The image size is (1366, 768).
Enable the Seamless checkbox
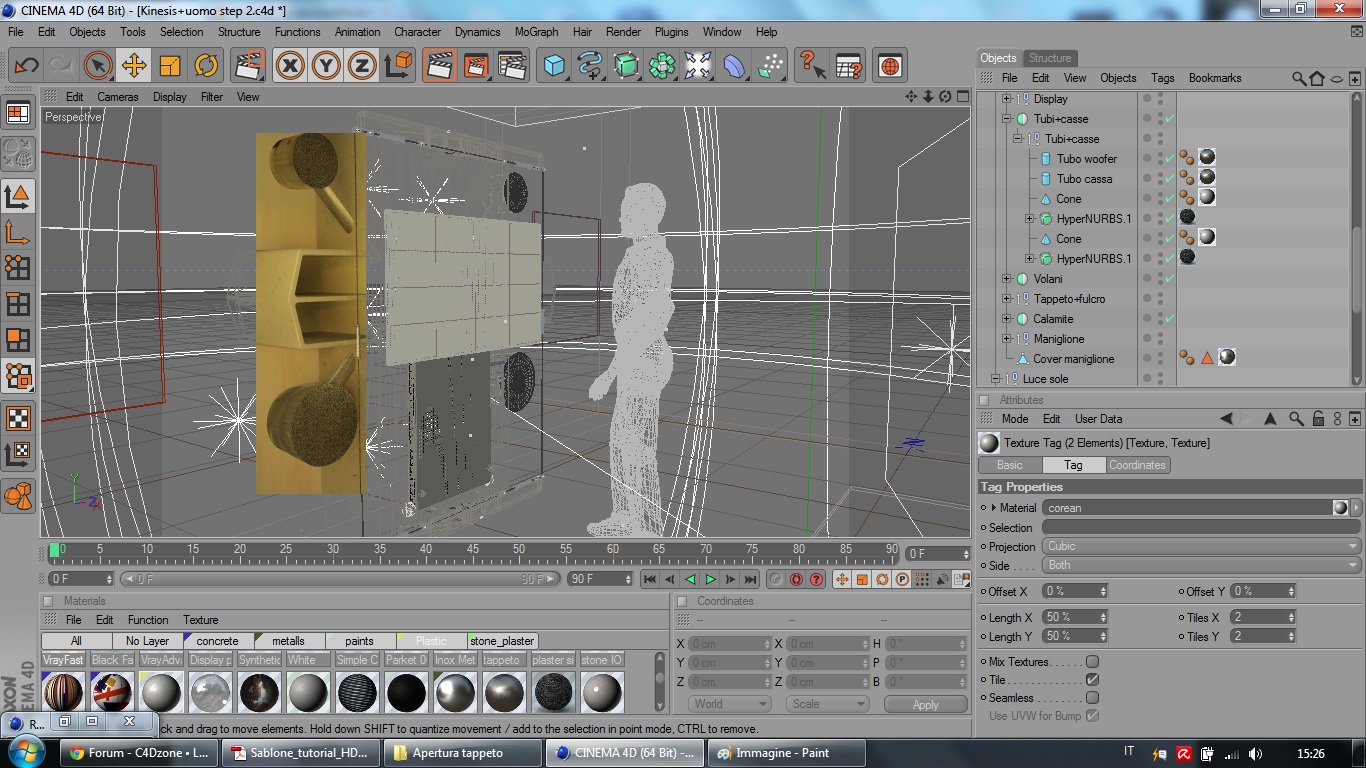click(1092, 698)
